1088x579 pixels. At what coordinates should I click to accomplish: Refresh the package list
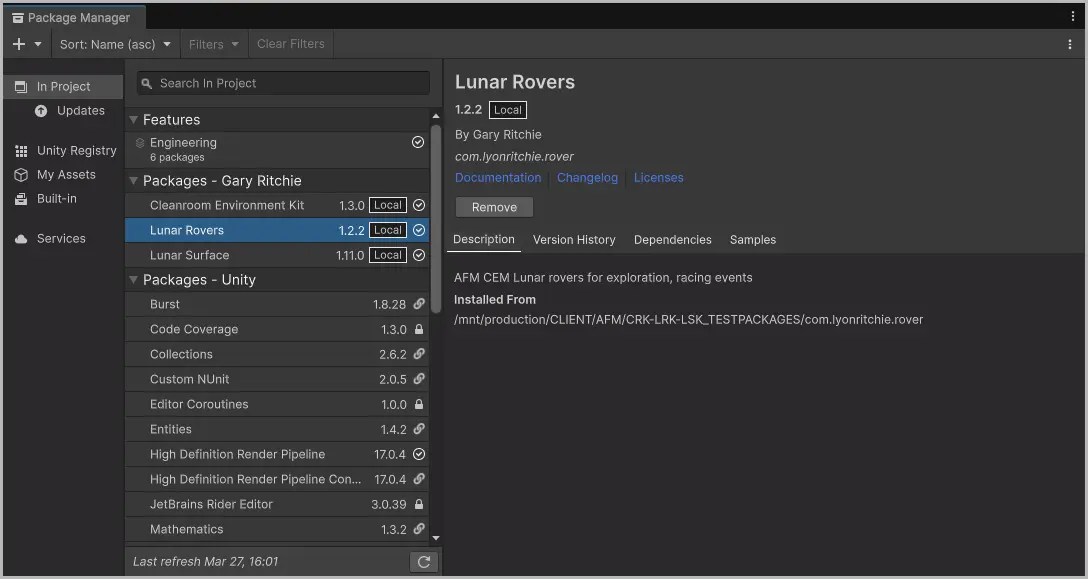[x=423, y=561]
